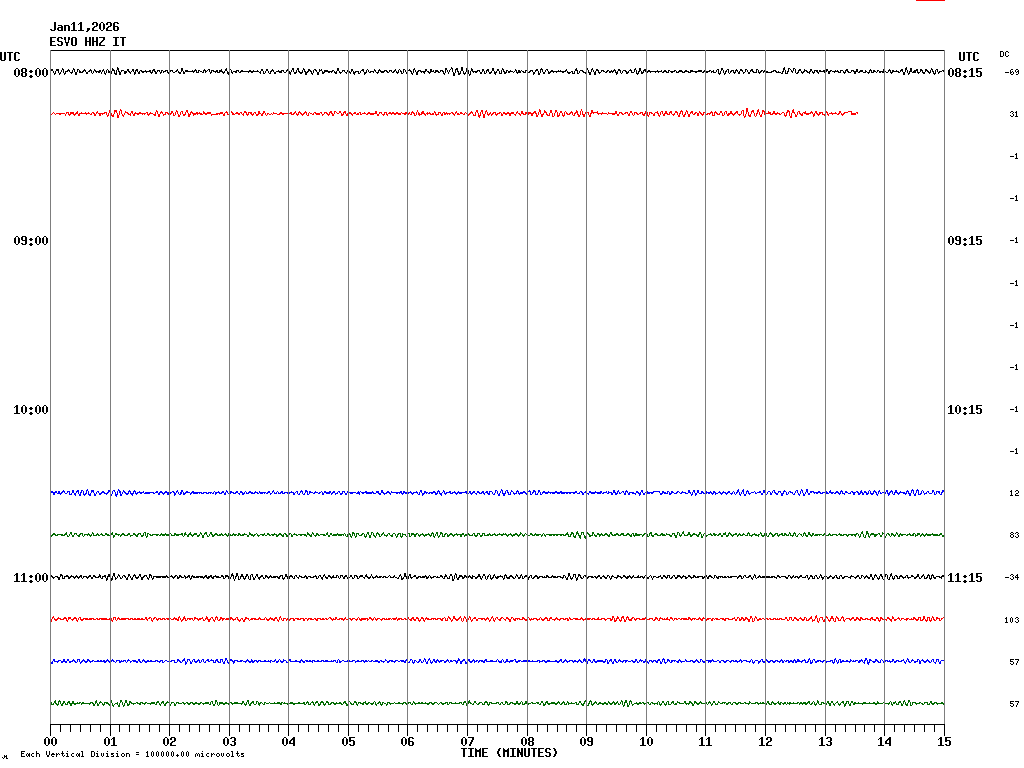Click the DC offset value 103

click(x=1011, y=620)
